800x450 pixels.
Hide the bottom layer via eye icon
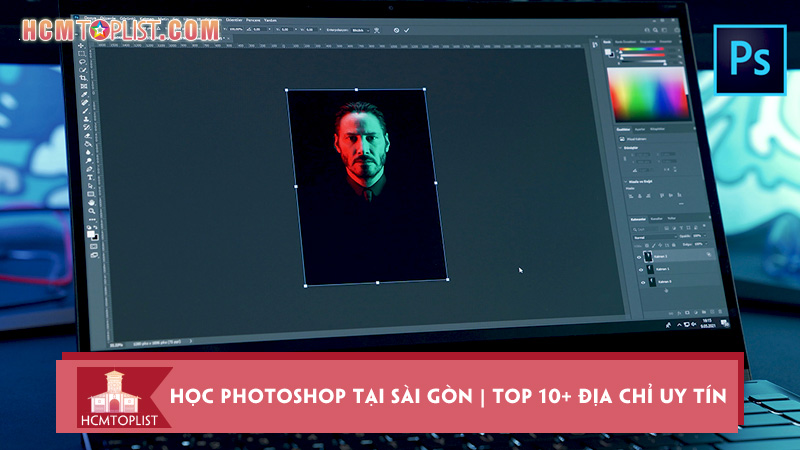pos(643,283)
